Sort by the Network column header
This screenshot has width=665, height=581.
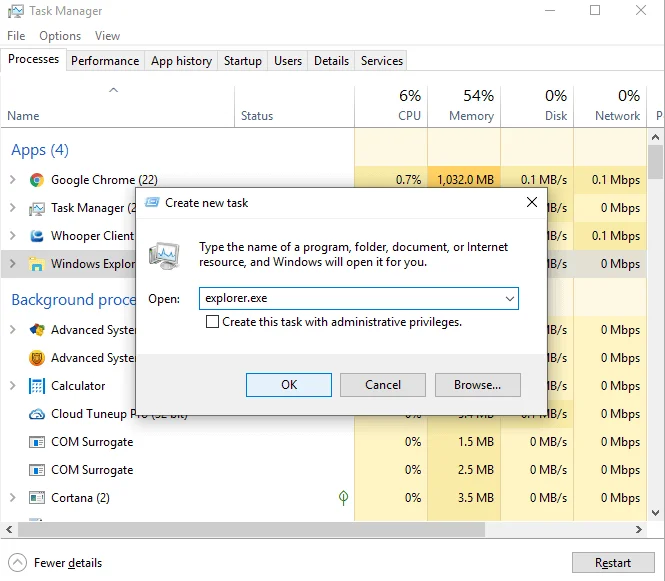pos(610,106)
